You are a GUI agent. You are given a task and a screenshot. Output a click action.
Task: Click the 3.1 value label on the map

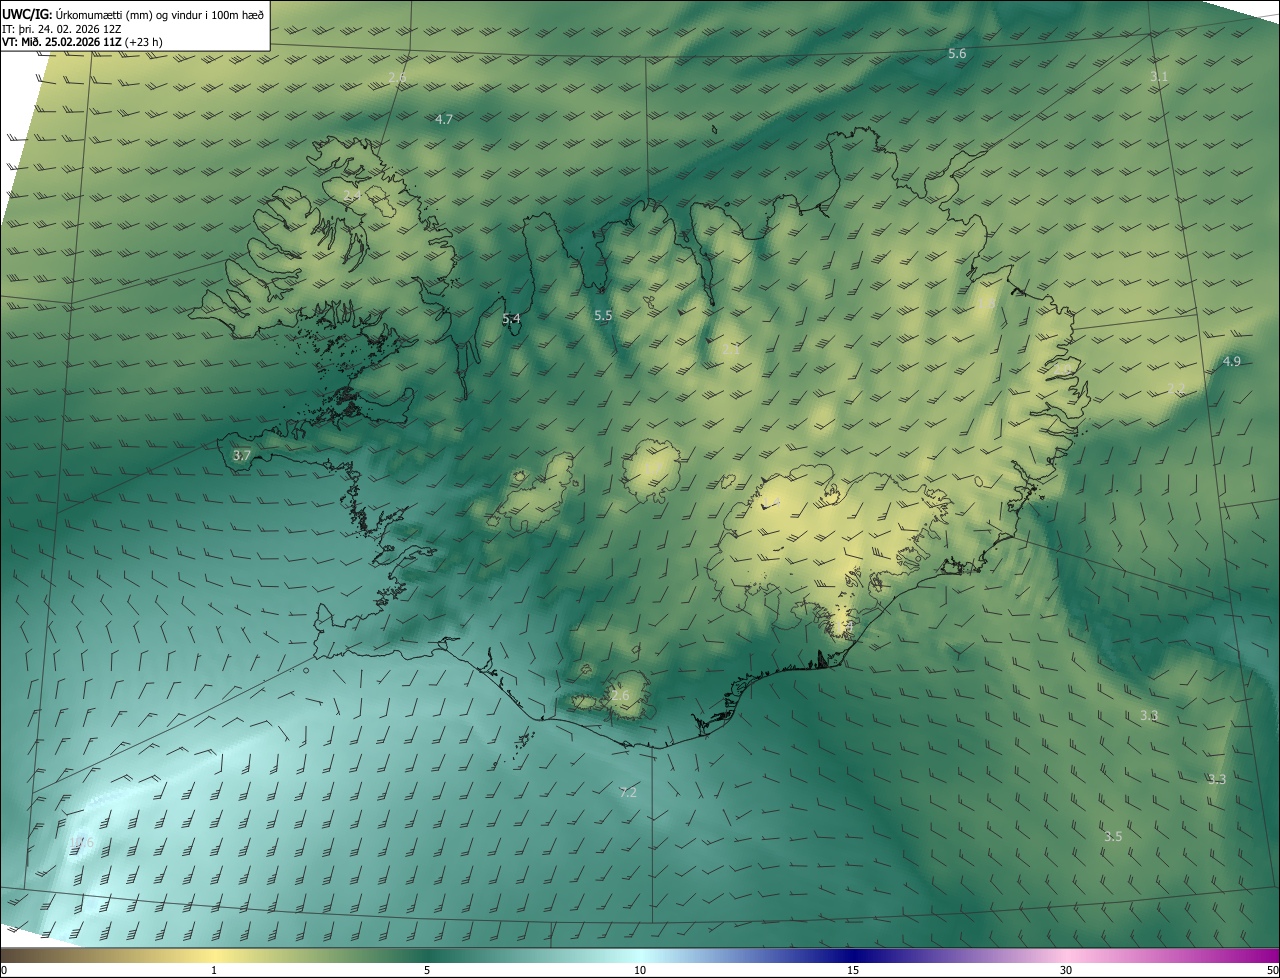(x=1158, y=76)
